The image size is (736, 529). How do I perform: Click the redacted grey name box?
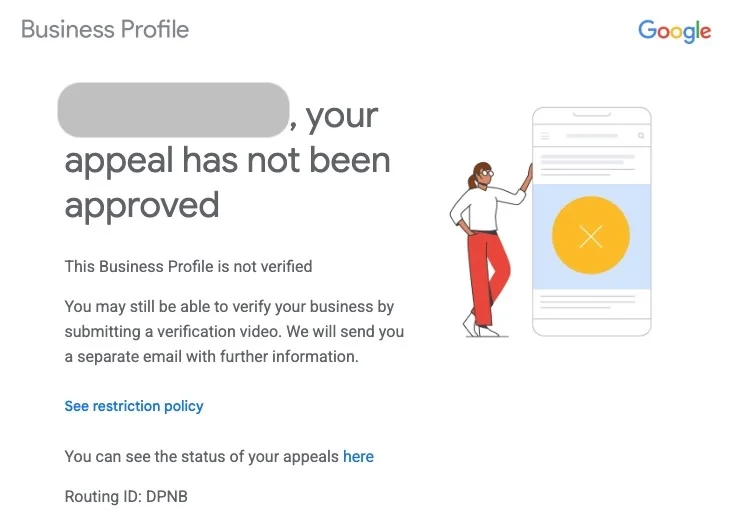(173, 110)
